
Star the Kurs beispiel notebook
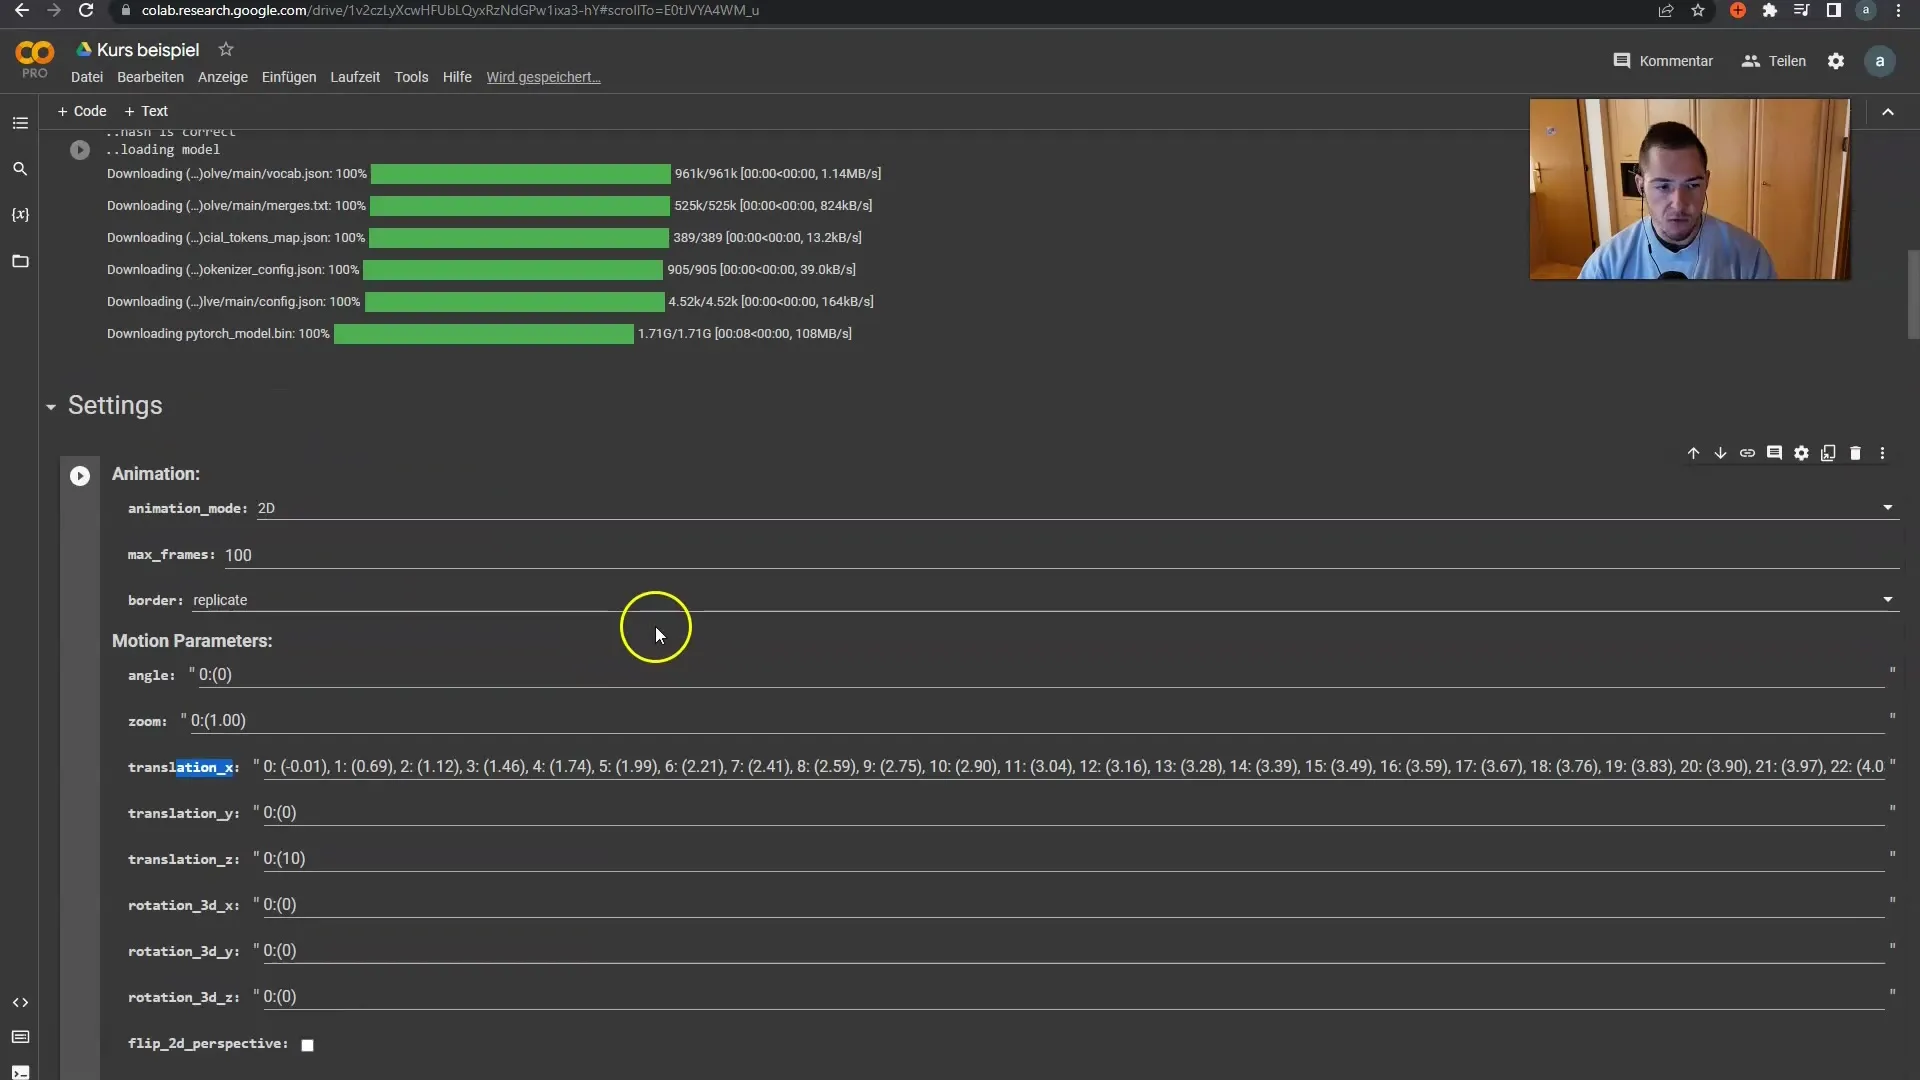[x=226, y=49]
